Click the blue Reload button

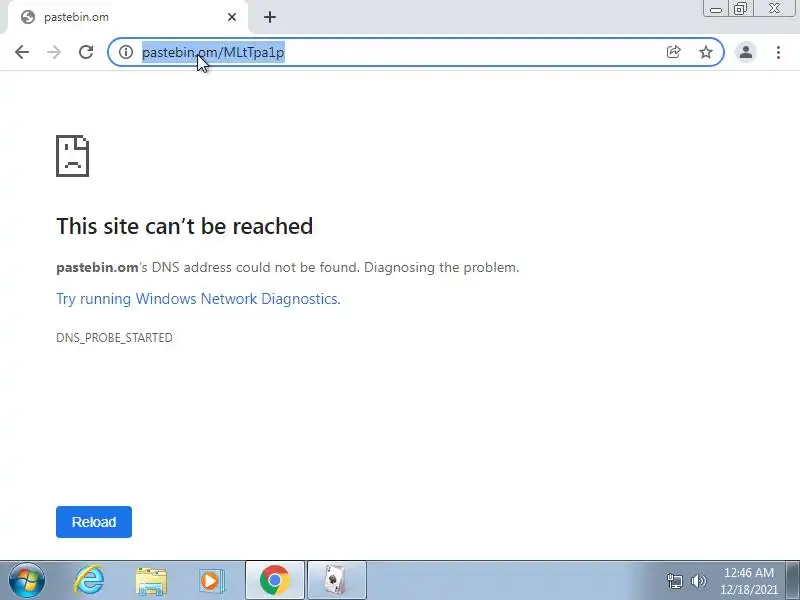point(94,522)
